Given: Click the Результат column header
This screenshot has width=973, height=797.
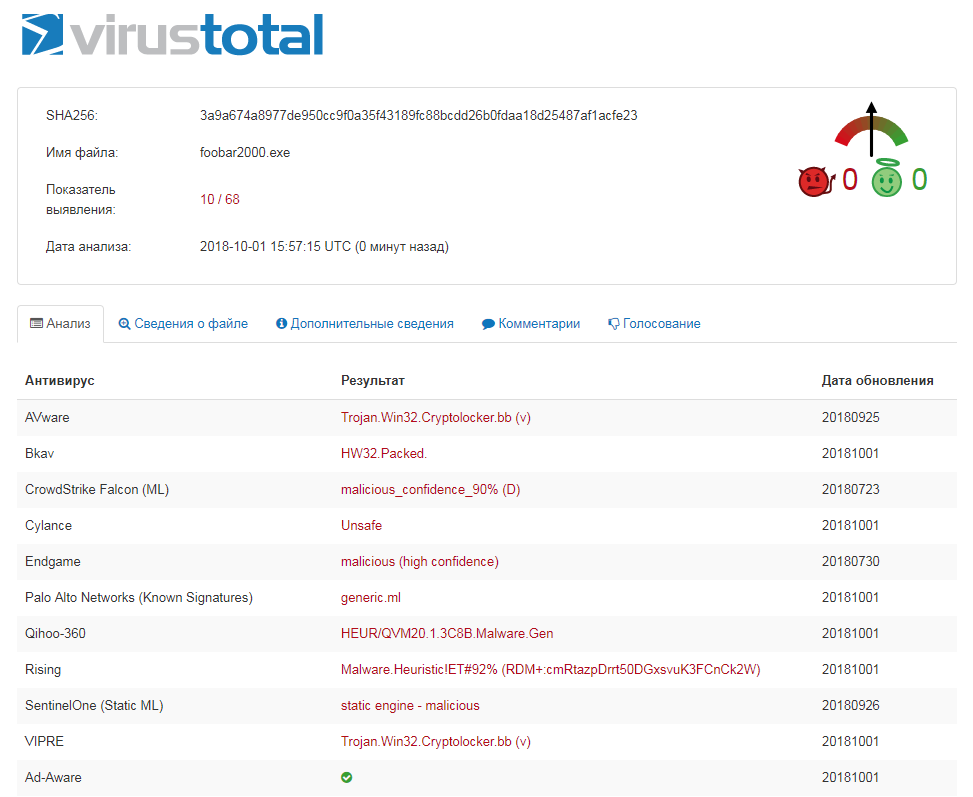Looking at the screenshot, I should (372, 380).
